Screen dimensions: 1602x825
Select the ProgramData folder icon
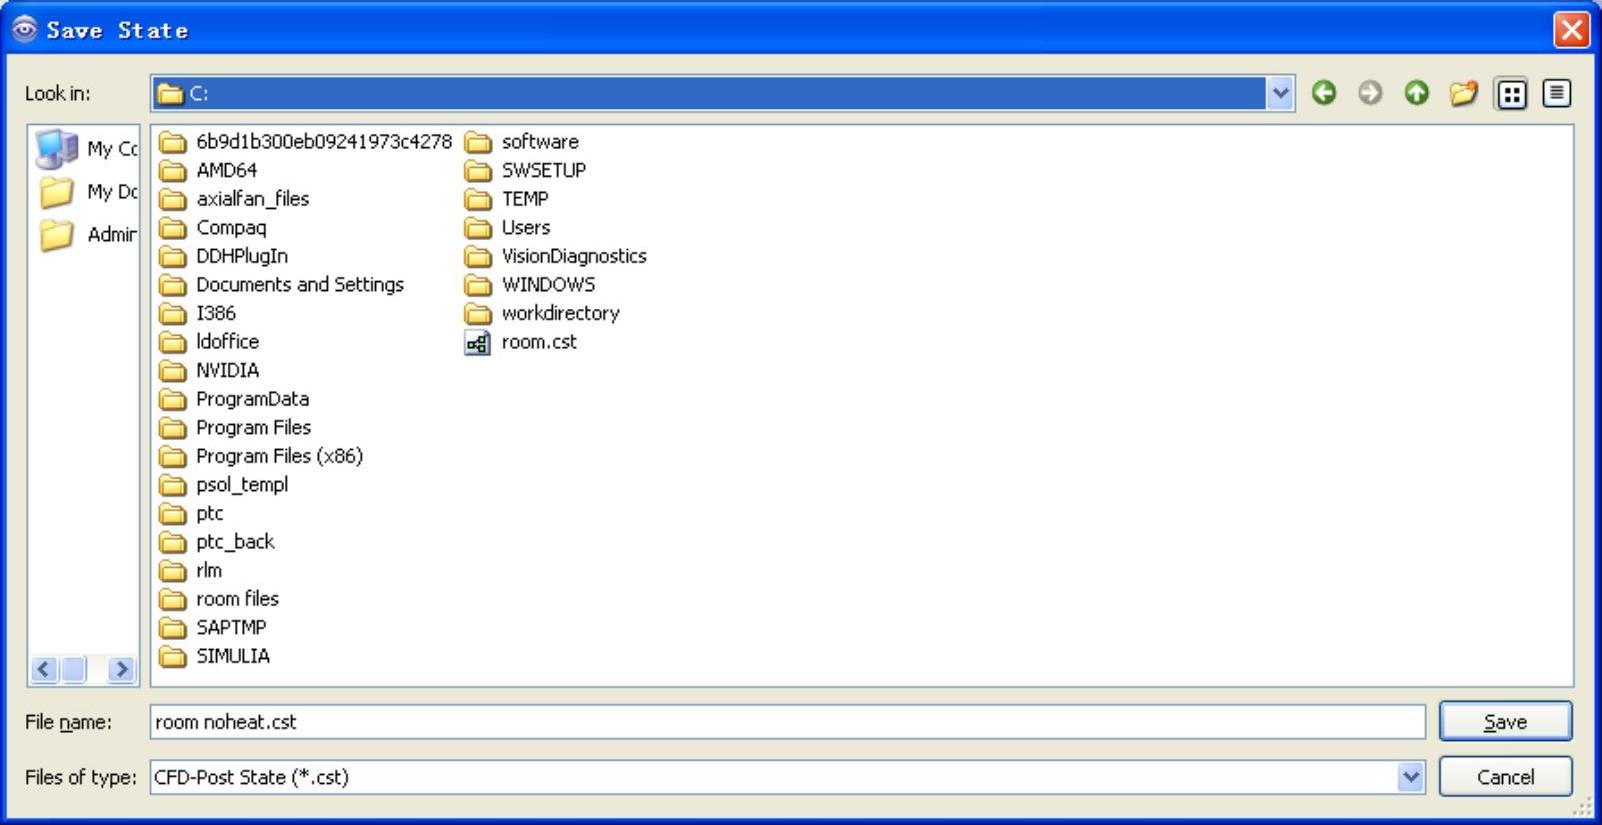[x=173, y=400]
